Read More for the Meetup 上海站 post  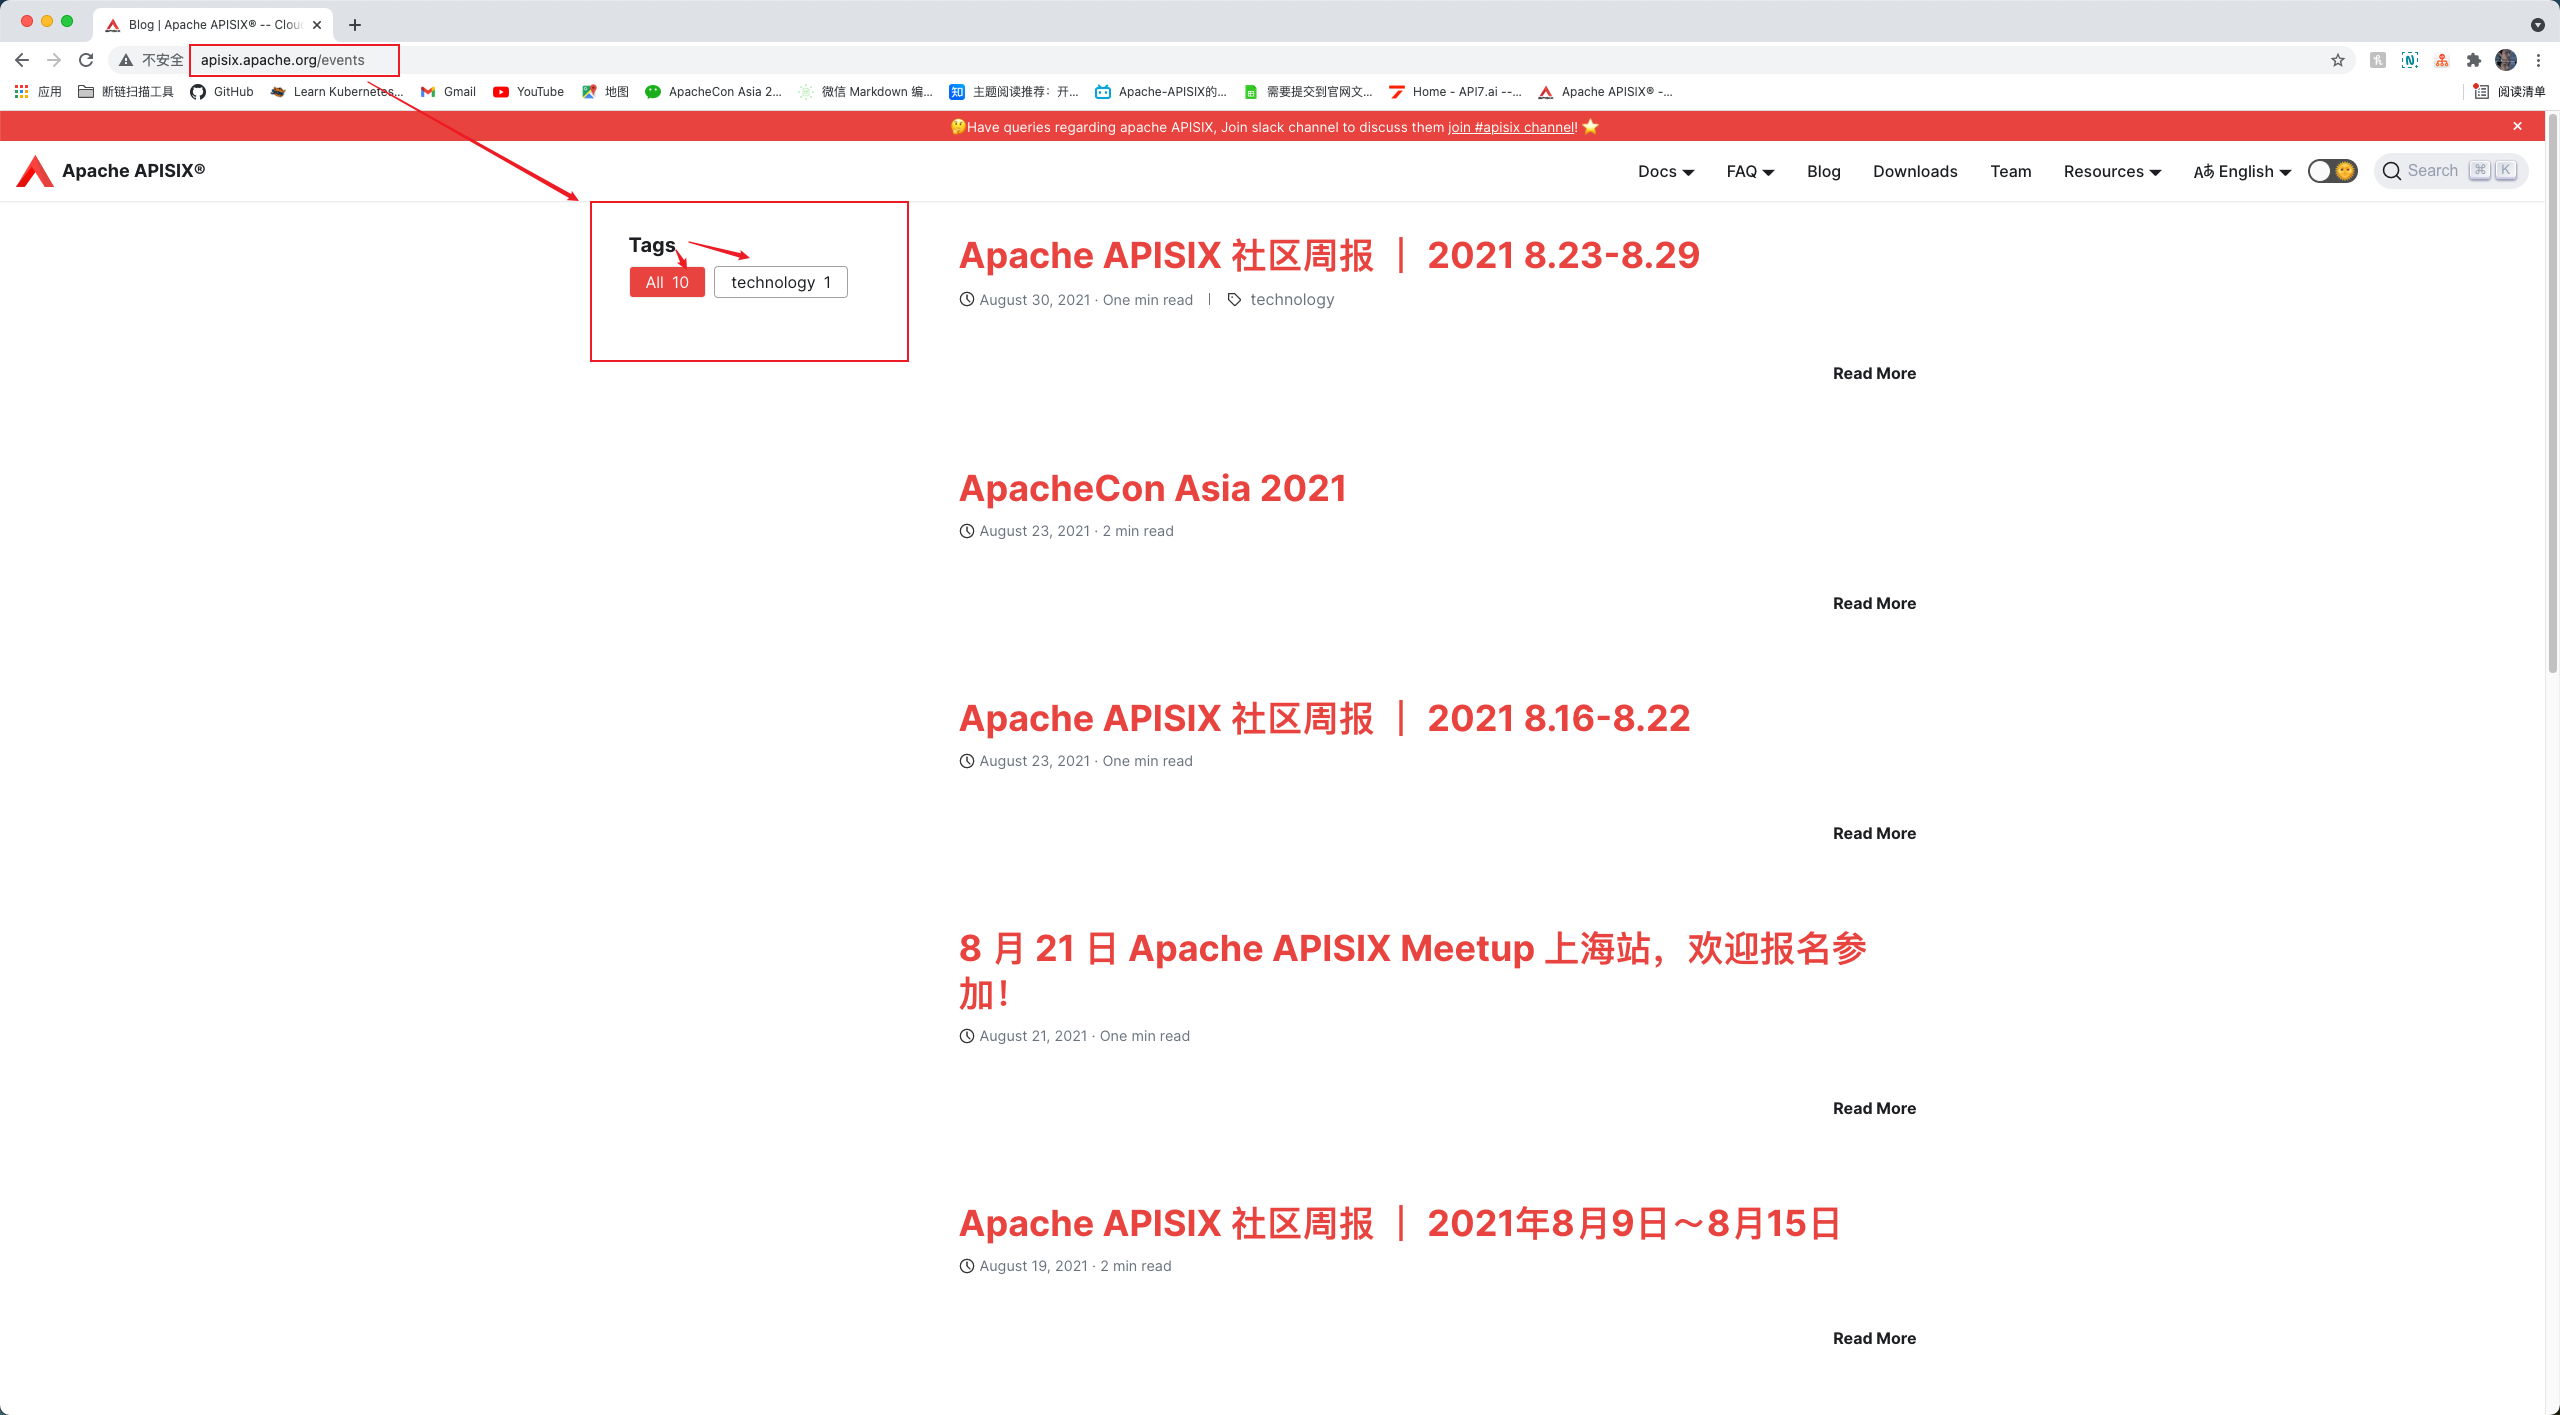(x=1874, y=1108)
